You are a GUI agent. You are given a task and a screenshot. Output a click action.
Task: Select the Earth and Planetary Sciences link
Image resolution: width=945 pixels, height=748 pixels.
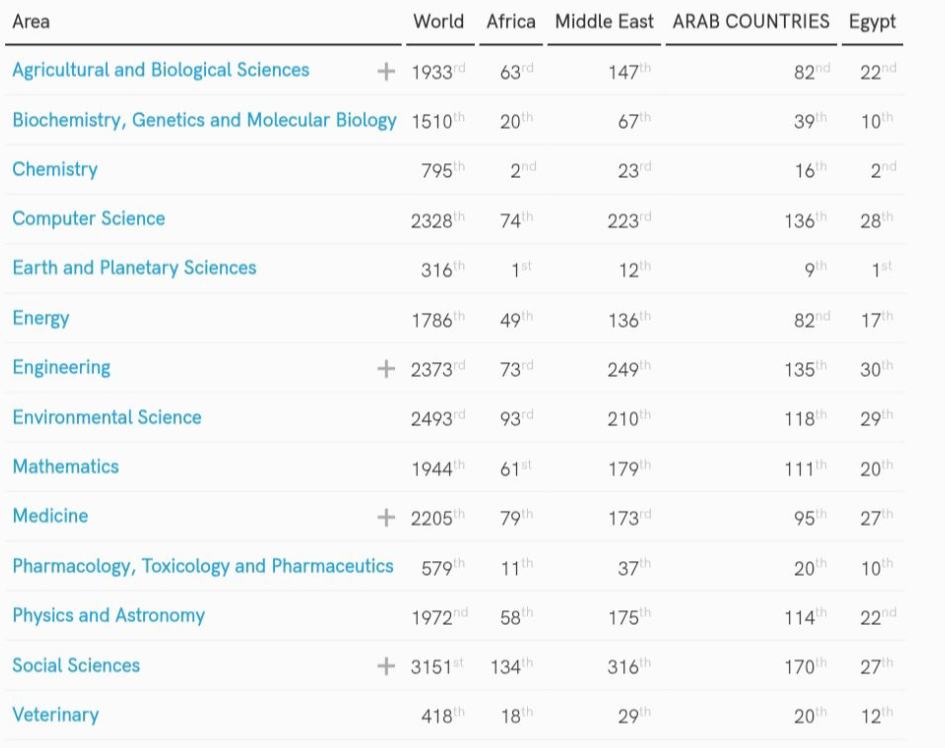134,268
